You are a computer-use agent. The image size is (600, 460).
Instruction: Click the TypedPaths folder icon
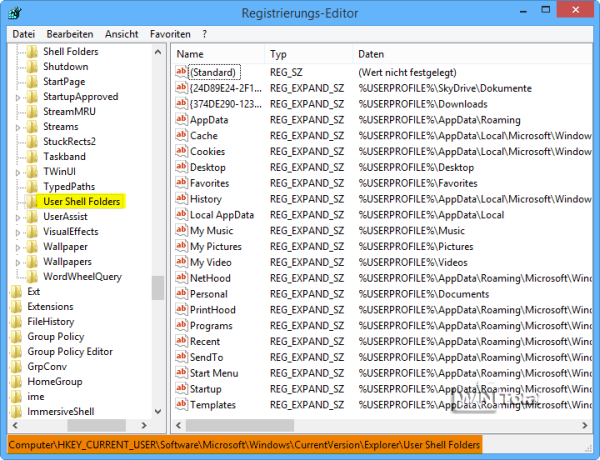pyautogui.click(x=32, y=186)
